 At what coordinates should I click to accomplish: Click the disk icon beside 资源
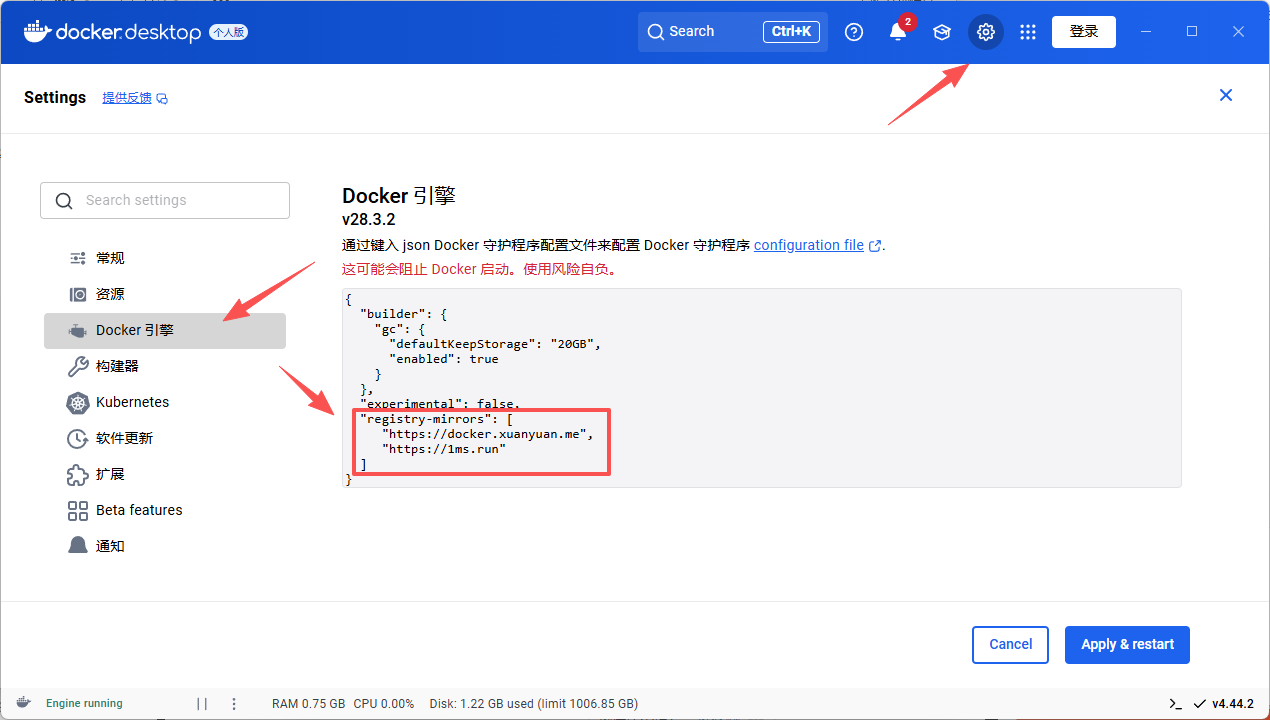point(78,294)
